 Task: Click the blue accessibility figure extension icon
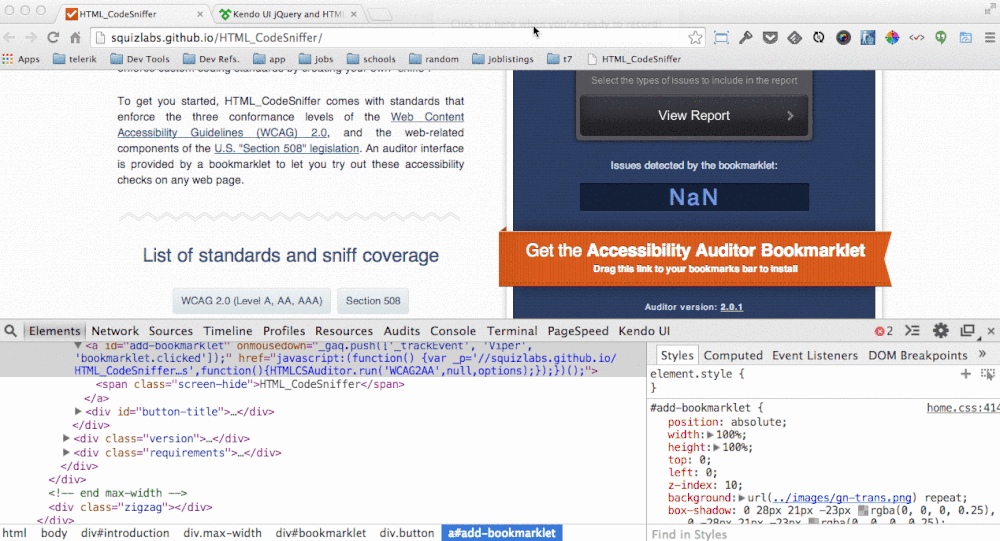[867, 38]
